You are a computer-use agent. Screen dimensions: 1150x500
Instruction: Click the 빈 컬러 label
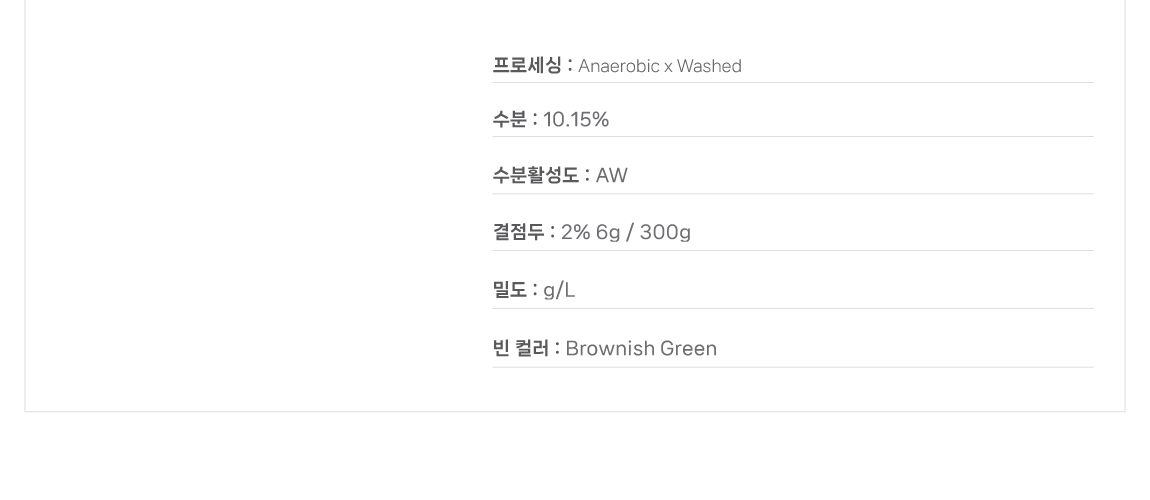tap(520, 349)
